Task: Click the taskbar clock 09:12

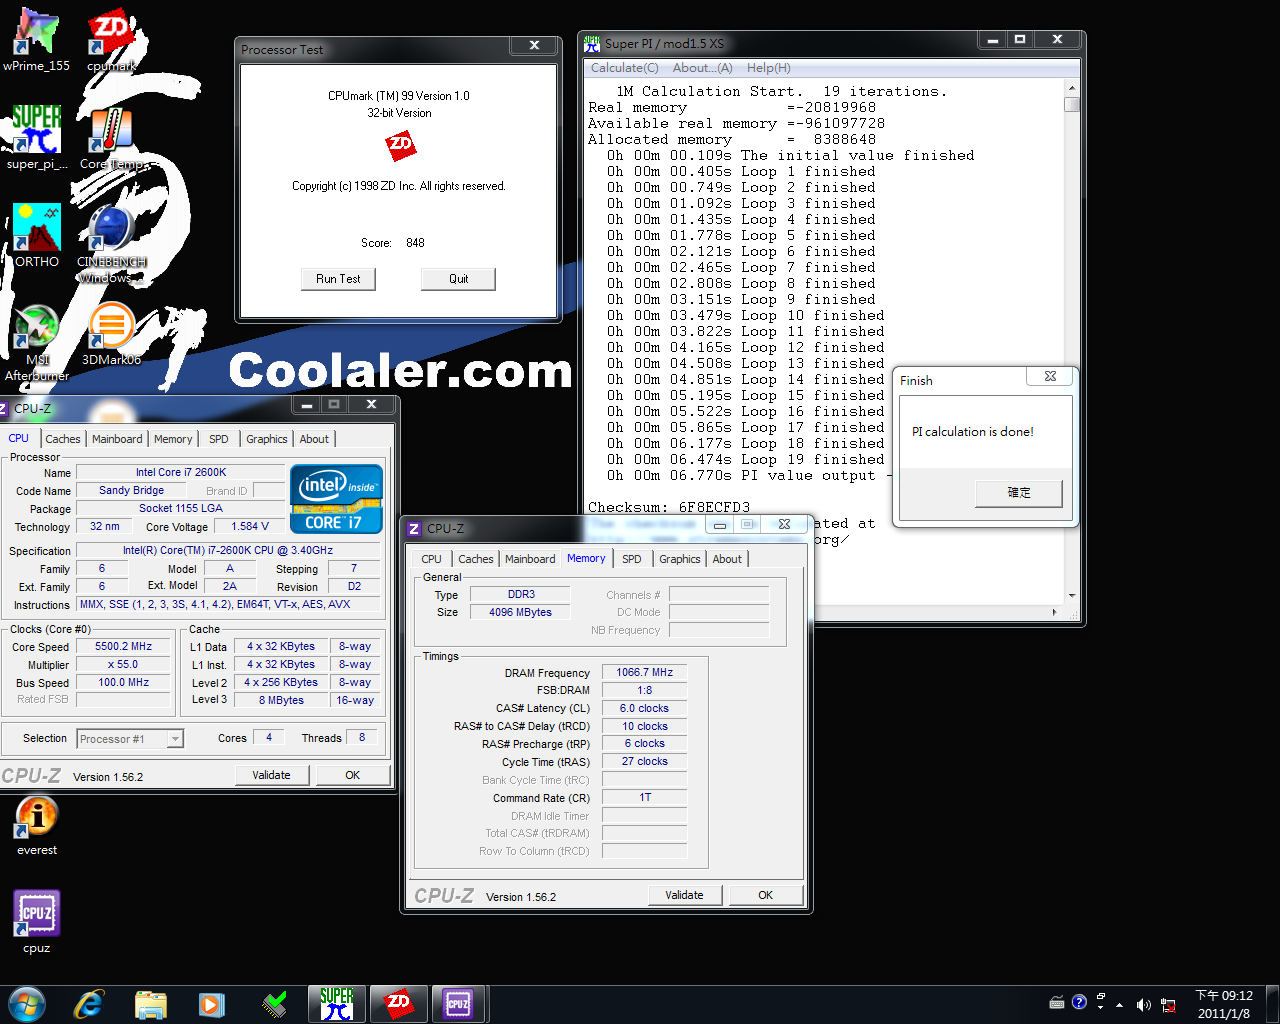Action: (x=1224, y=1004)
